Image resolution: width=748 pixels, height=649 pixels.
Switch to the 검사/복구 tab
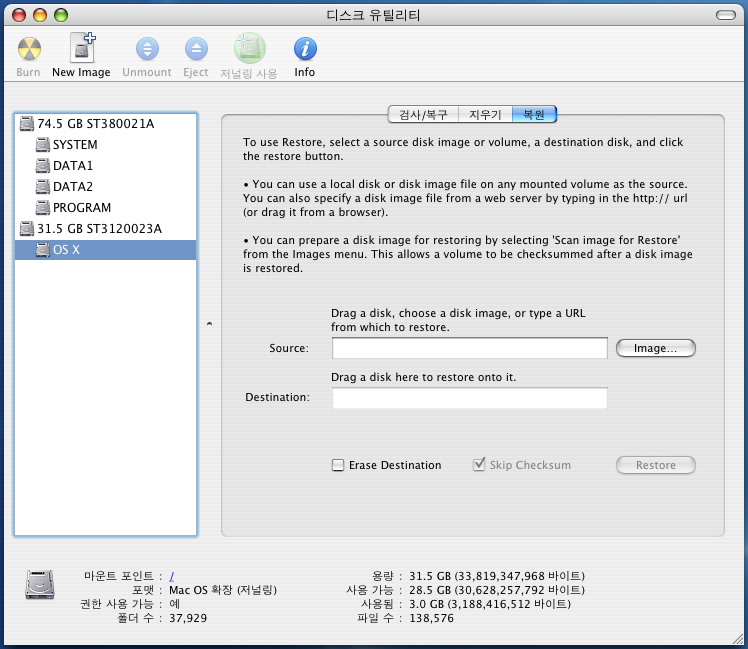click(x=423, y=115)
